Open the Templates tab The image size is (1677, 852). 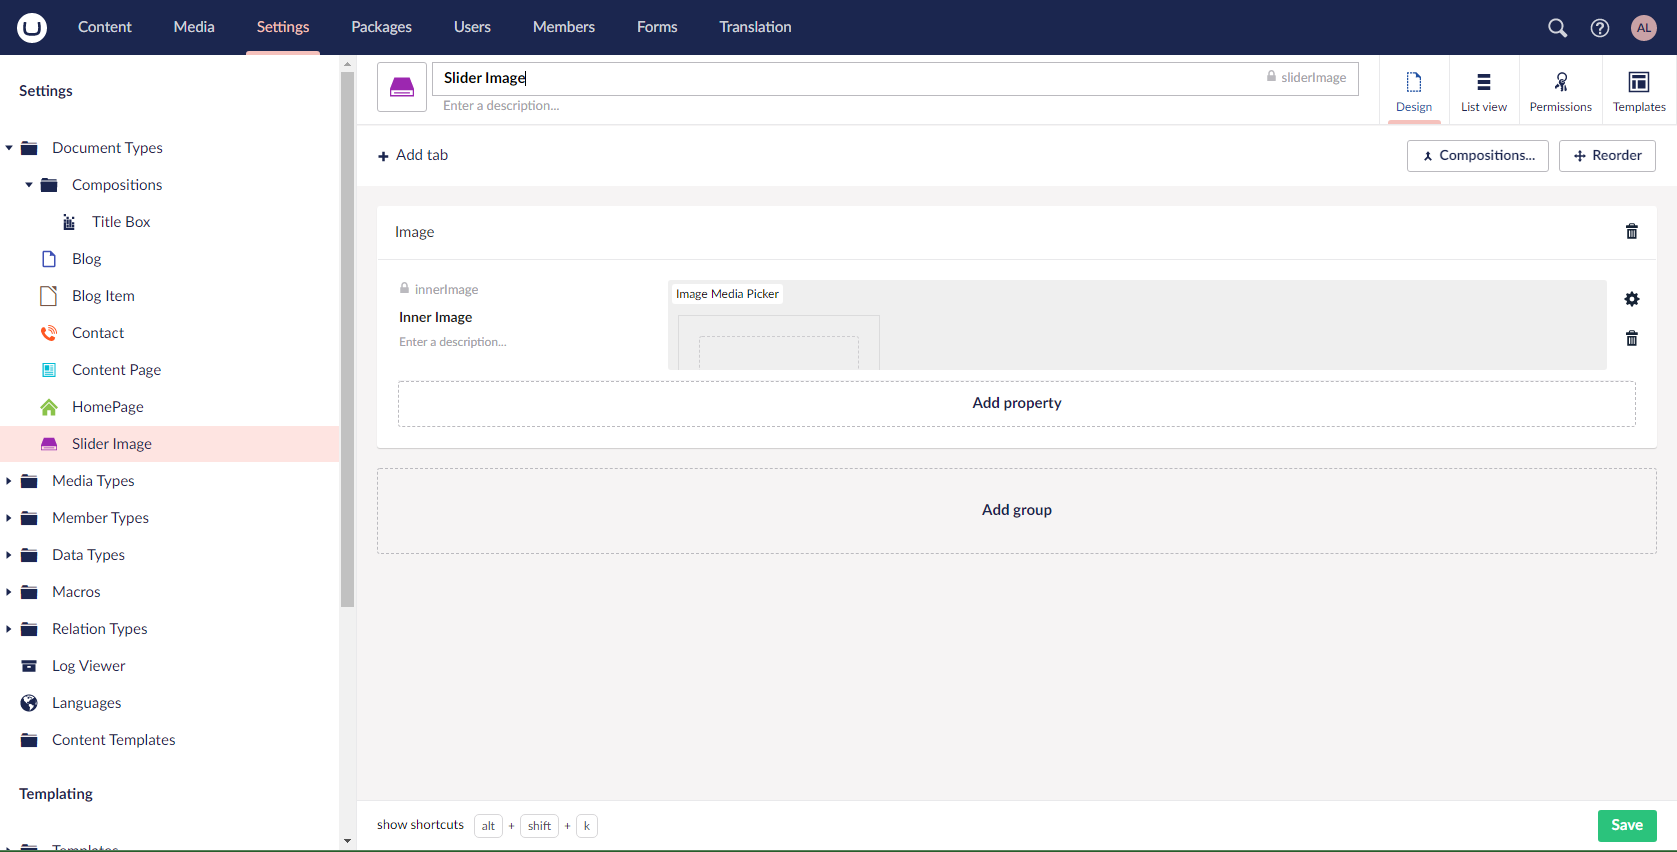(1639, 90)
